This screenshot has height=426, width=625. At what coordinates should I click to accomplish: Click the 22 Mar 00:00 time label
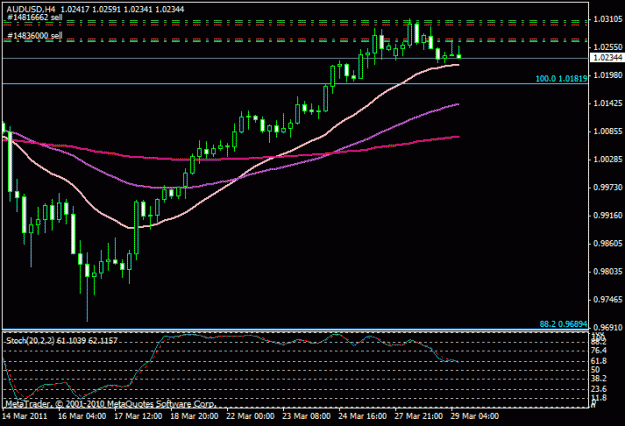(250, 416)
